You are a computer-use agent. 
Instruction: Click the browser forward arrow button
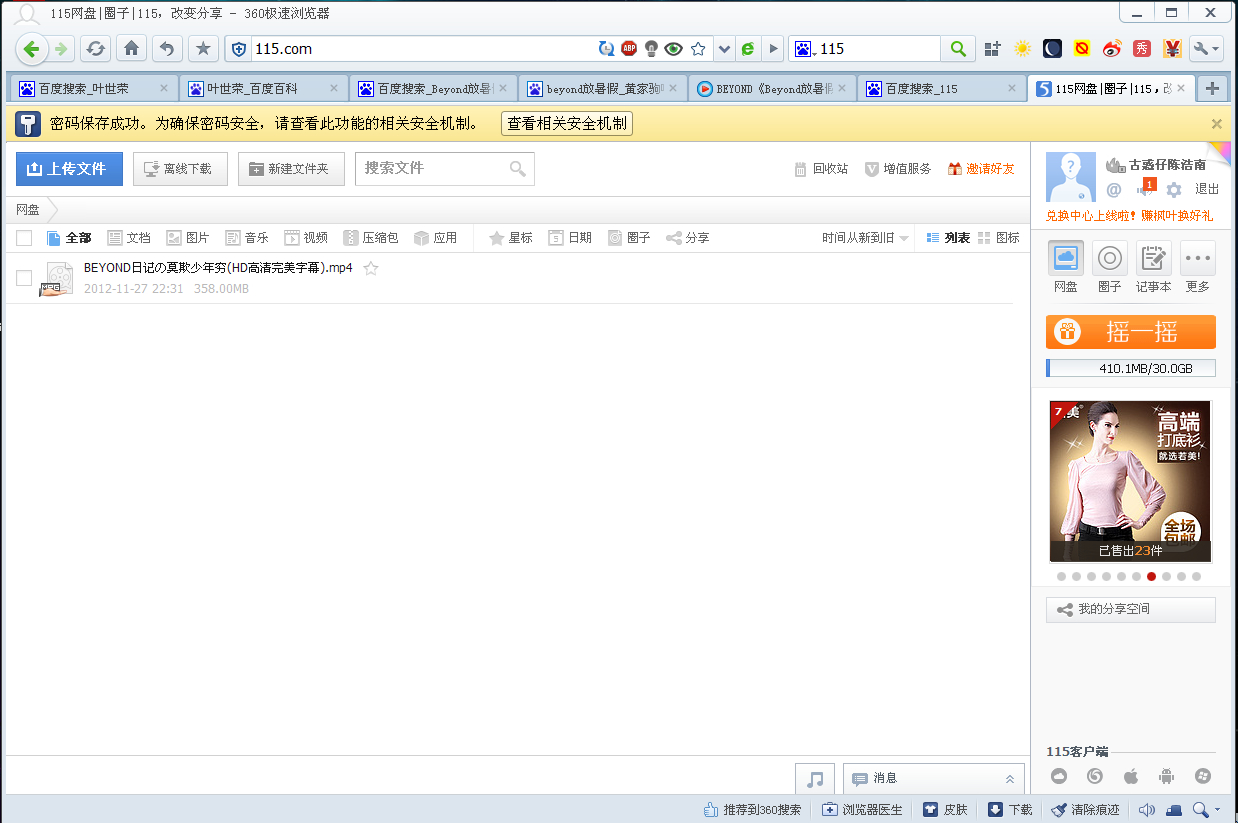tap(61, 48)
